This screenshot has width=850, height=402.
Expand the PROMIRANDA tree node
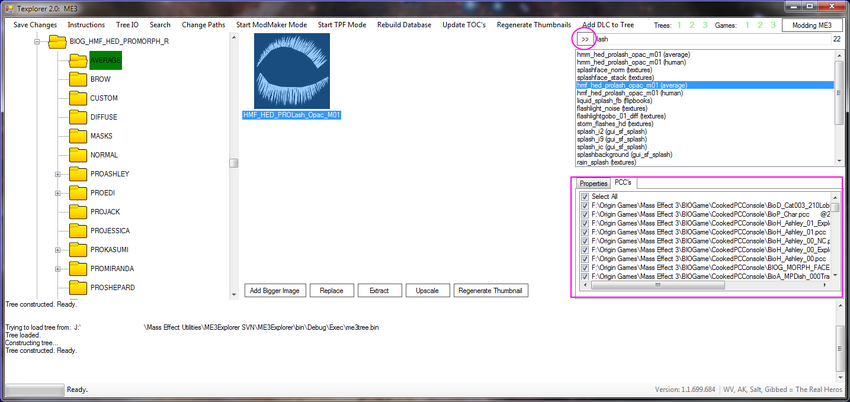[x=57, y=269]
